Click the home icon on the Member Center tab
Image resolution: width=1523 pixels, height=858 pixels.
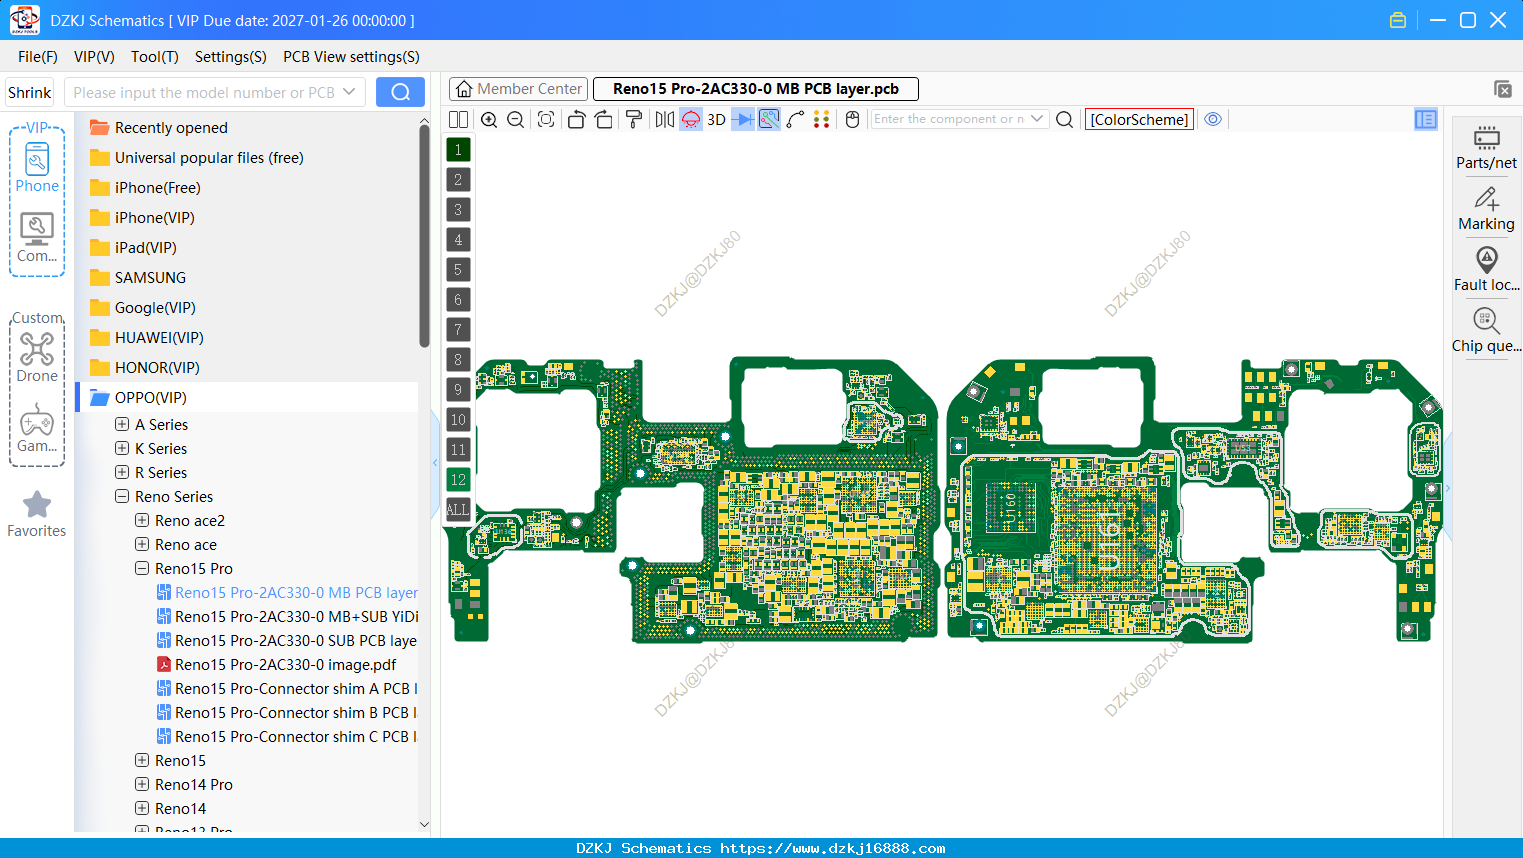[x=464, y=89]
